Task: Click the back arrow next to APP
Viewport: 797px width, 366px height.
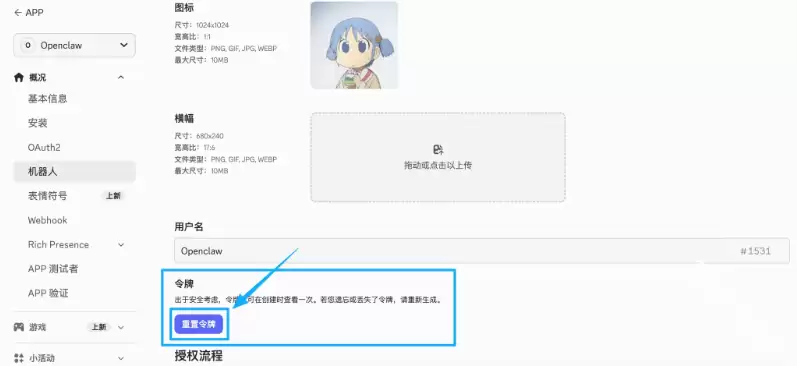Action: pos(18,13)
